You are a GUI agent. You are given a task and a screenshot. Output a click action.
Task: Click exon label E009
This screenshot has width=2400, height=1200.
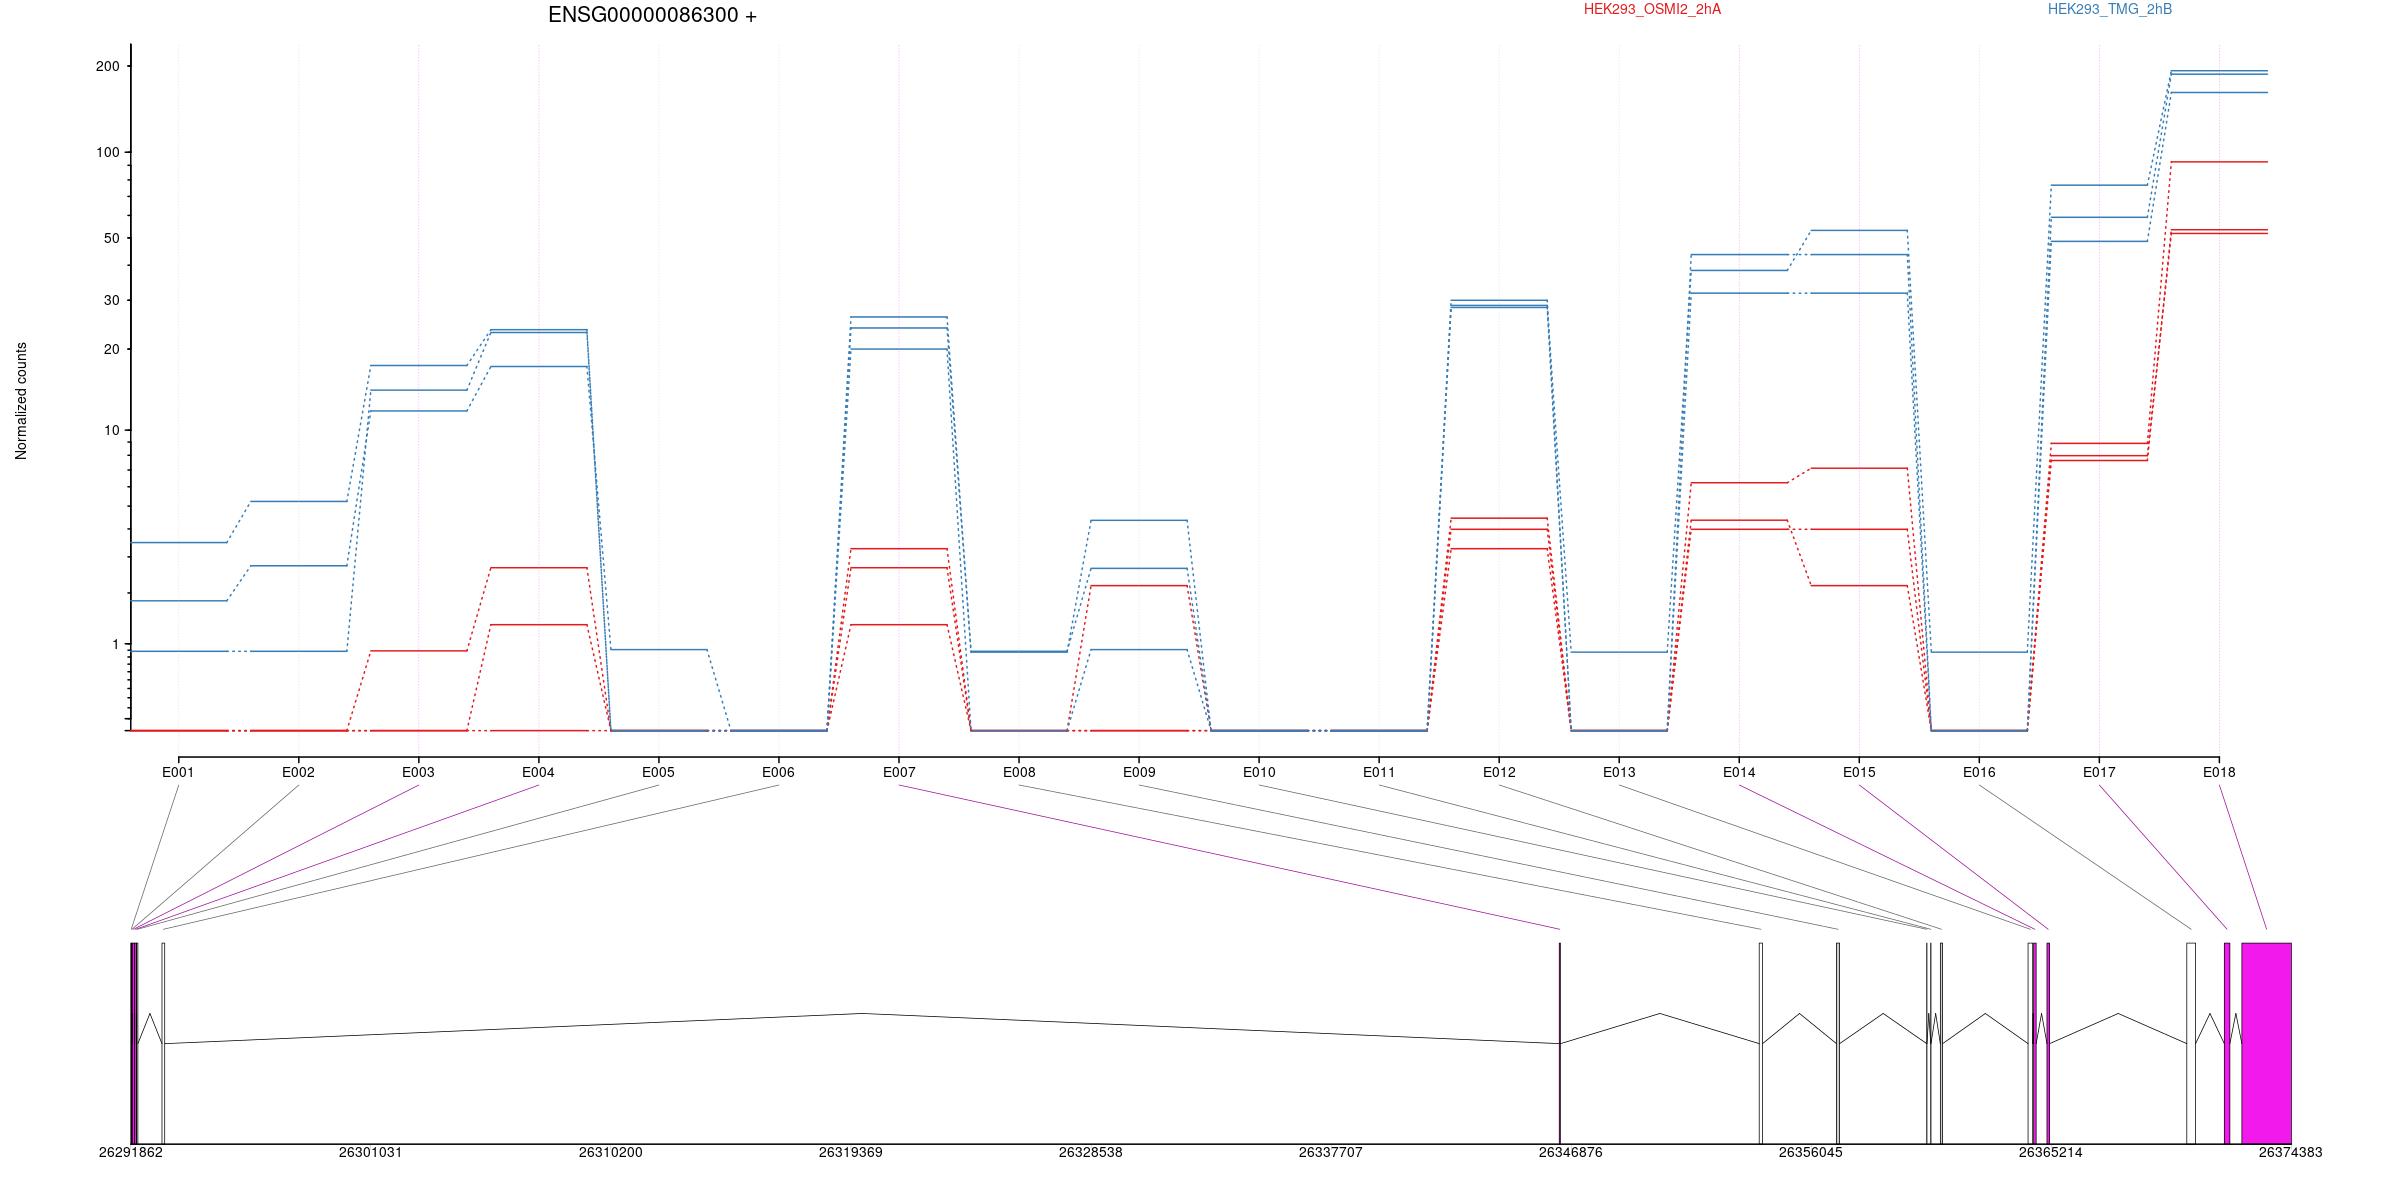point(1139,772)
